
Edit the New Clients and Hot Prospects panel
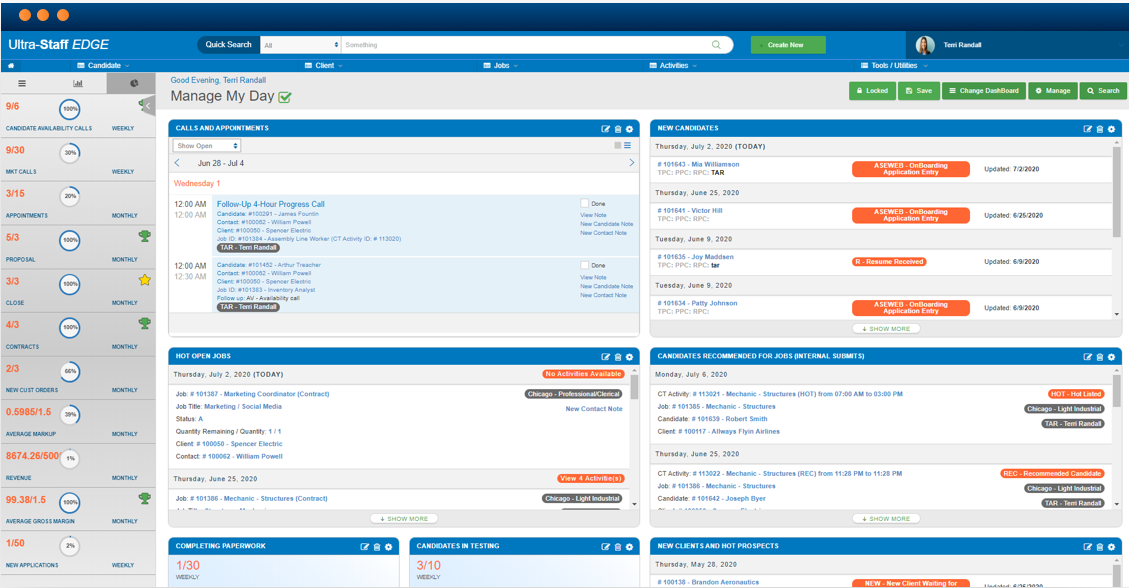tap(1087, 547)
